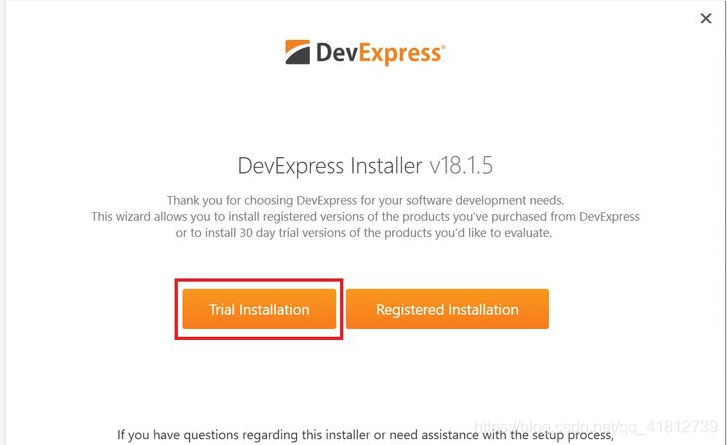
Task: Start the Trial Installation
Action: pyautogui.click(x=259, y=309)
